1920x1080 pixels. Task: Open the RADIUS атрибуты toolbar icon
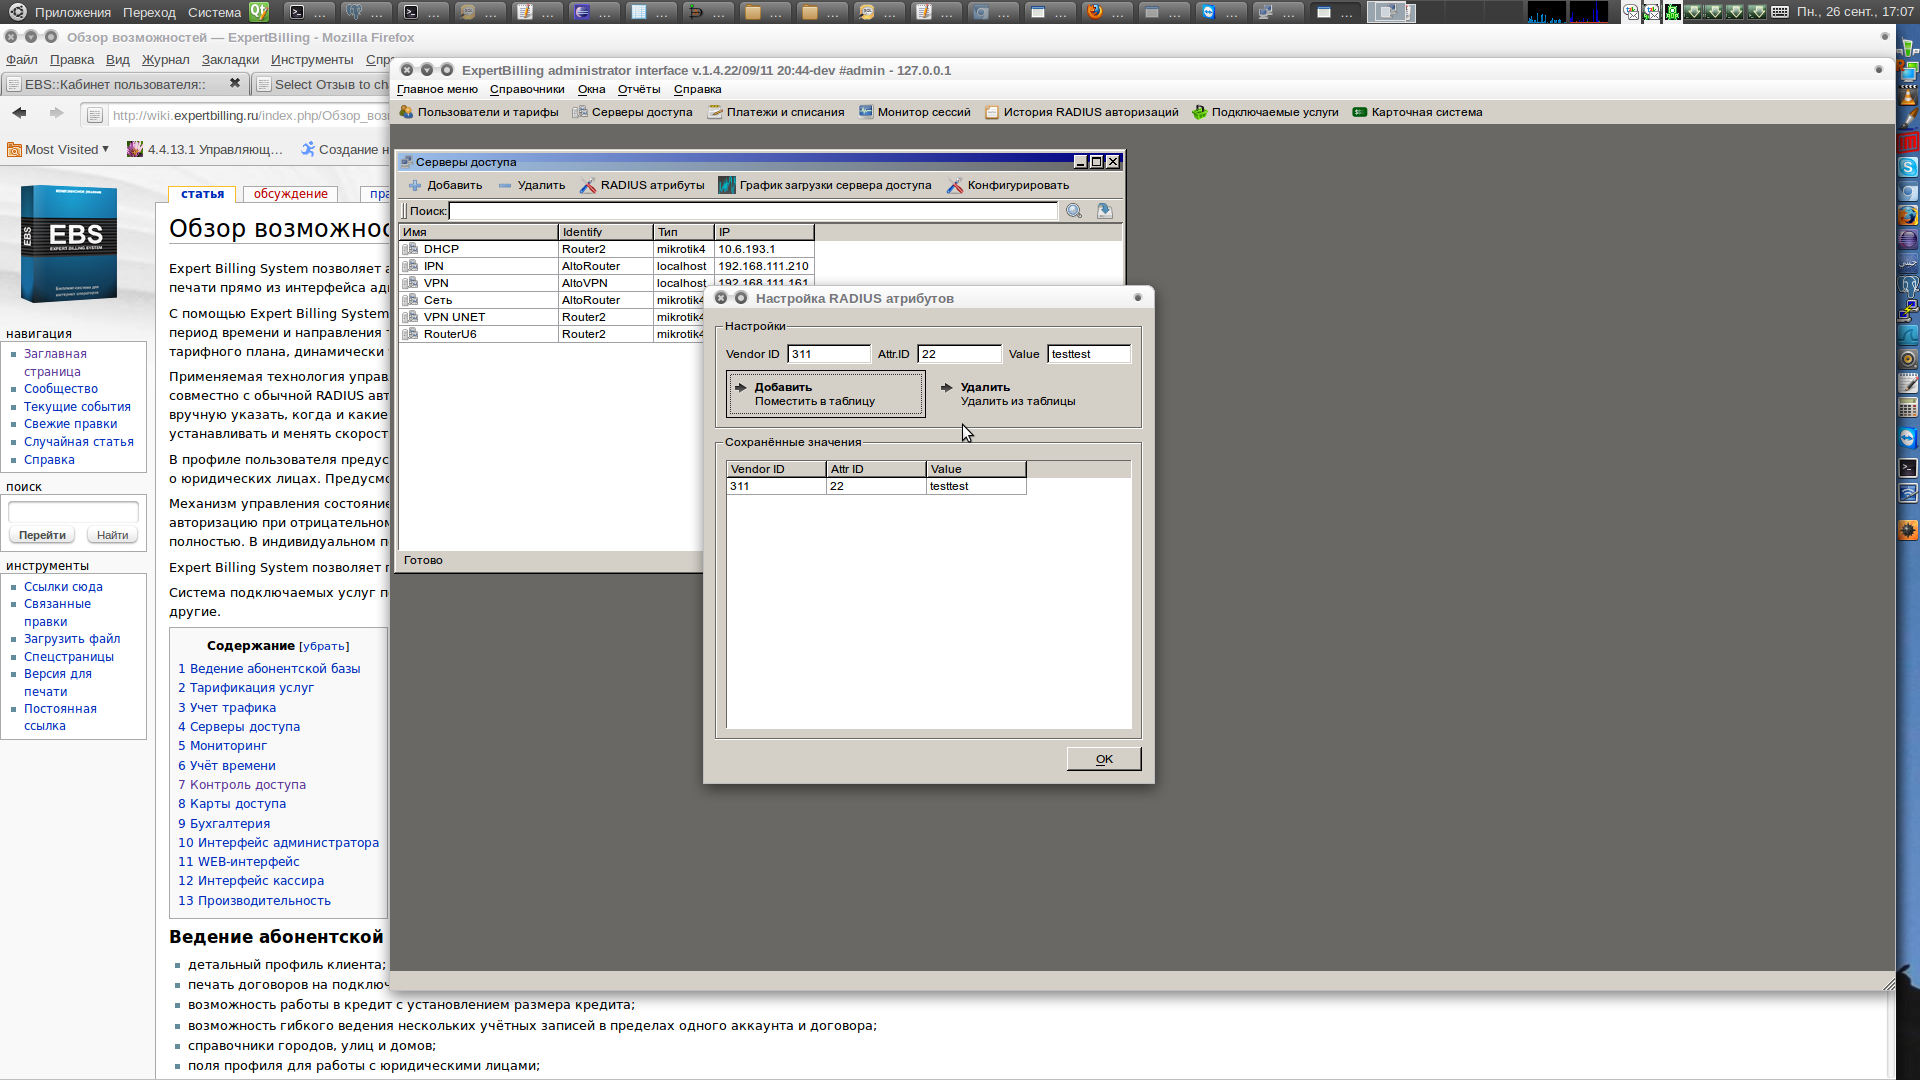pos(588,185)
